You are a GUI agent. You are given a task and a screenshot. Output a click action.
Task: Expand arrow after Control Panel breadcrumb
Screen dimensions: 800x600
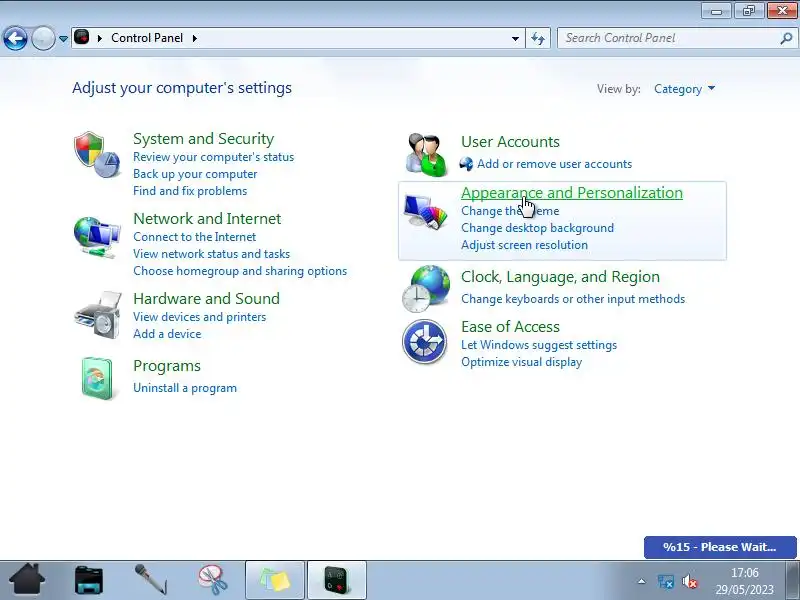click(x=195, y=38)
